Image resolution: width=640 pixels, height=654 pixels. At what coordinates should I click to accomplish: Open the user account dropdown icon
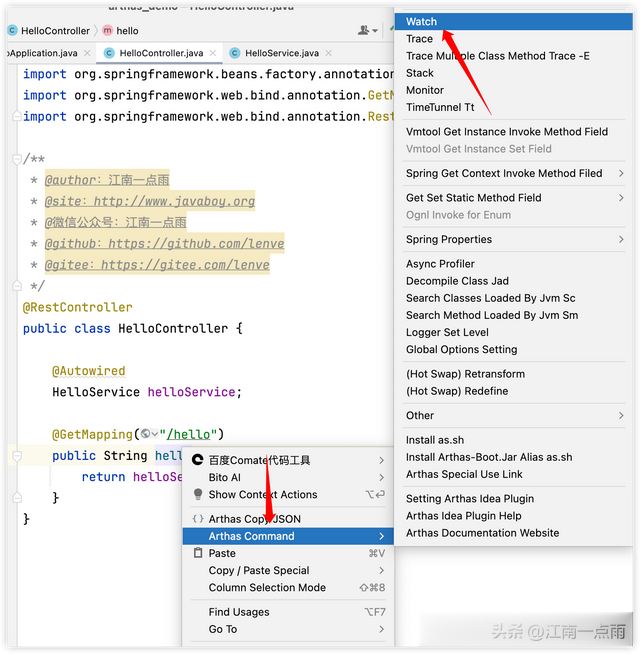[x=368, y=30]
